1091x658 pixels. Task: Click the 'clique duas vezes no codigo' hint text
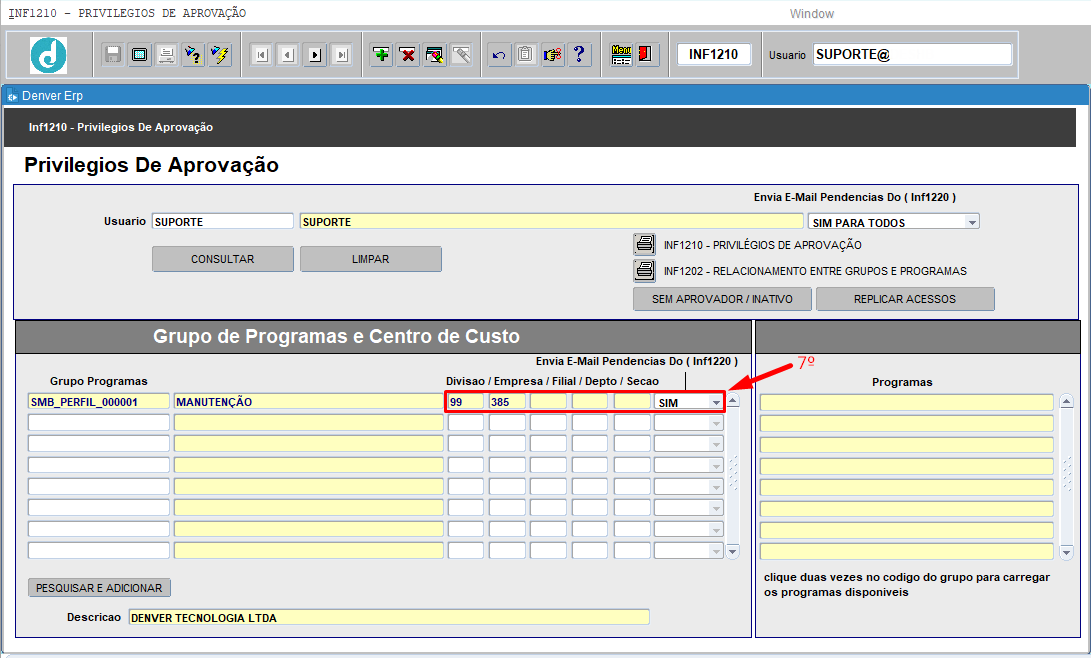pyautogui.click(x=907, y=585)
